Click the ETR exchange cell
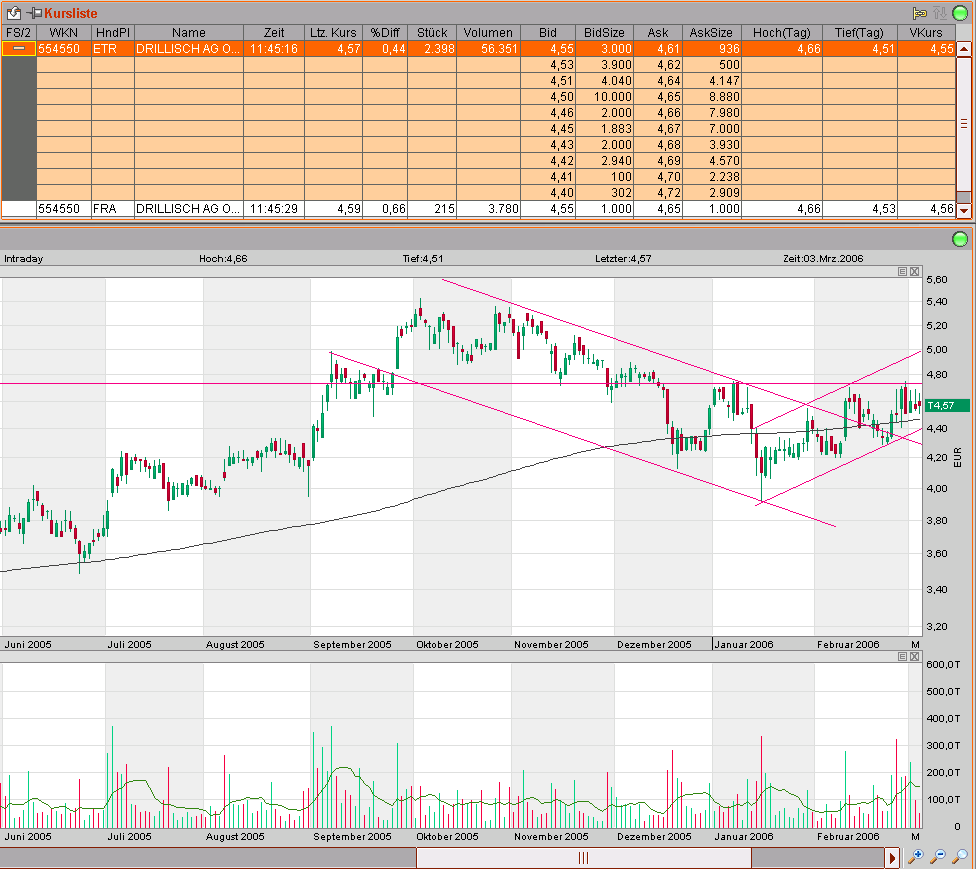The width and height of the screenshot is (976, 869). [x=113, y=49]
